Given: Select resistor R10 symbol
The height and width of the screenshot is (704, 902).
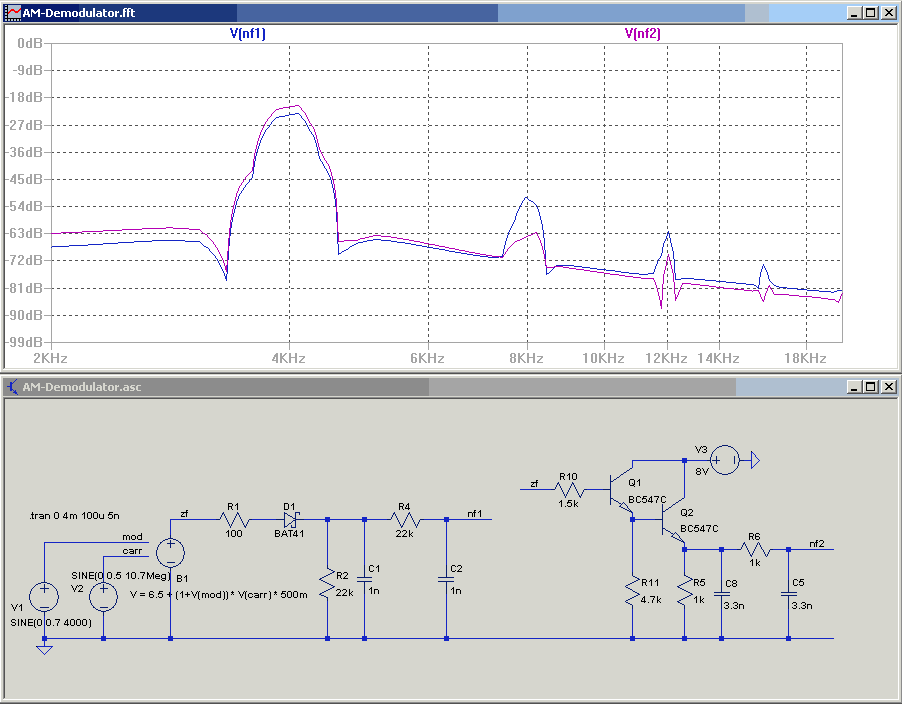Looking at the screenshot, I should point(569,490).
